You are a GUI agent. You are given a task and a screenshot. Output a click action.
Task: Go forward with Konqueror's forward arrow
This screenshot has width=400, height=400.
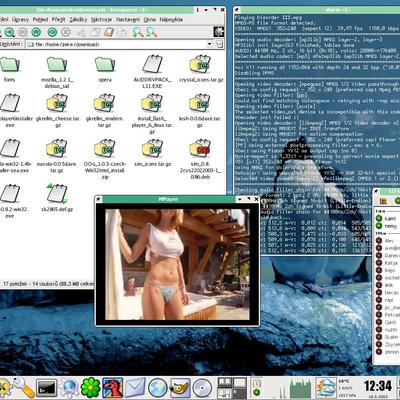pos(23,32)
